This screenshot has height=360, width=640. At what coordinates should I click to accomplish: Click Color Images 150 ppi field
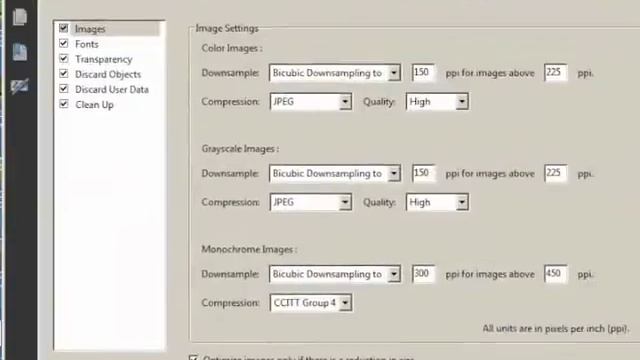pos(423,73)
